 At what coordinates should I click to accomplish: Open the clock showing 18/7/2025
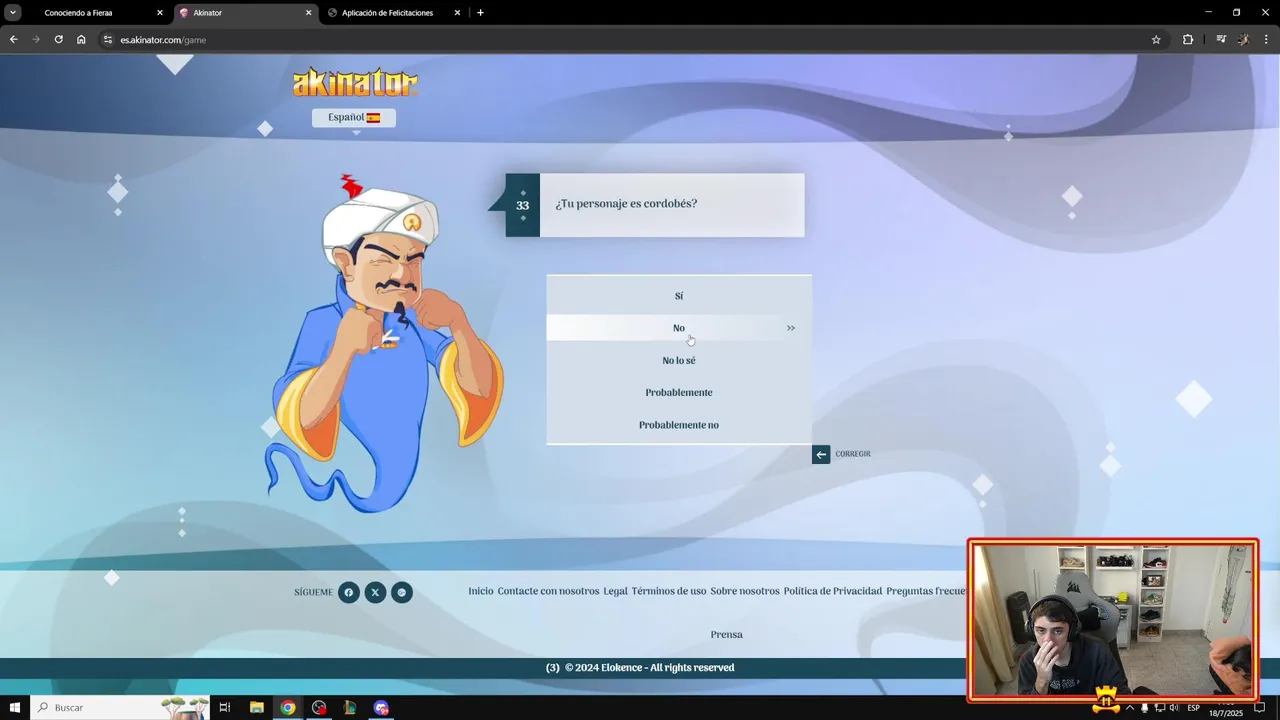point(1225,708)
